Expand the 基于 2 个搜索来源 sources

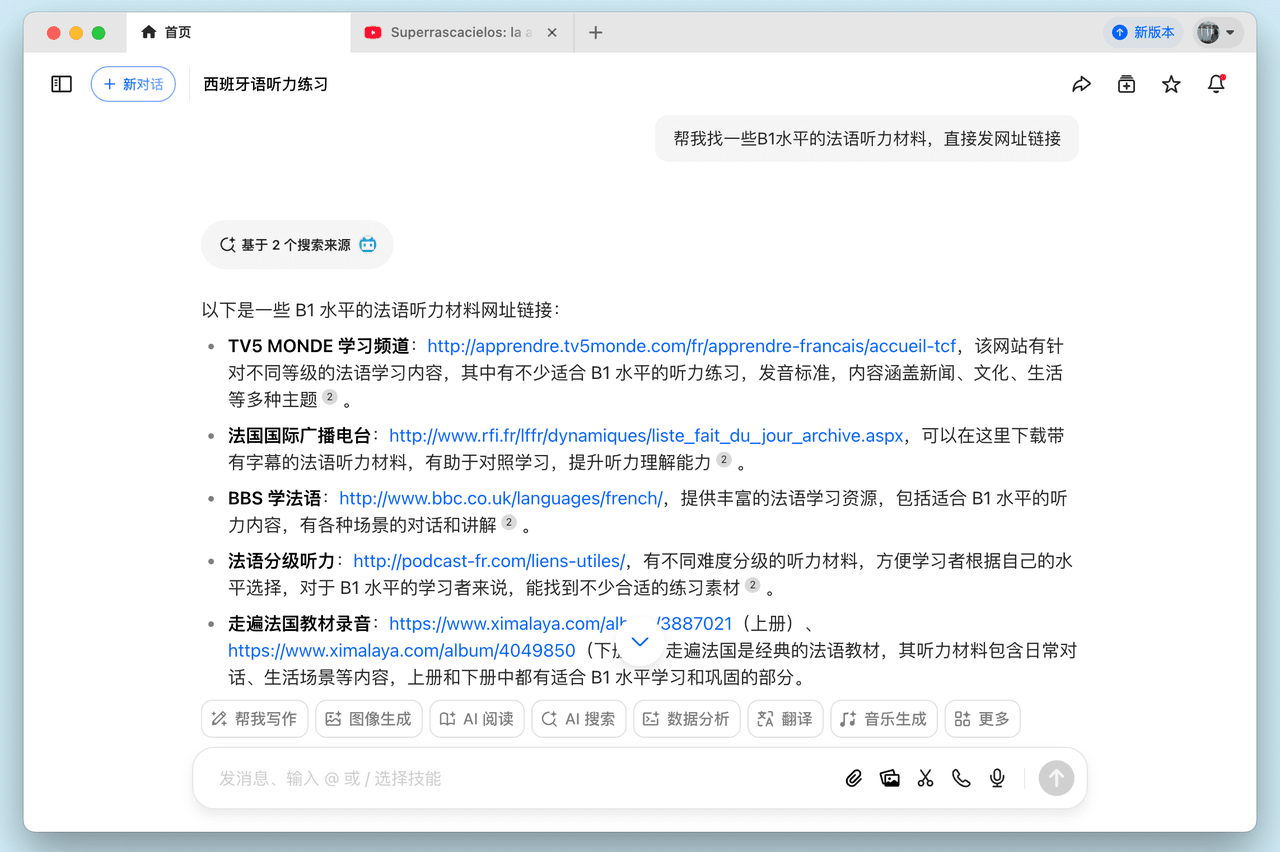click(297, 245)
